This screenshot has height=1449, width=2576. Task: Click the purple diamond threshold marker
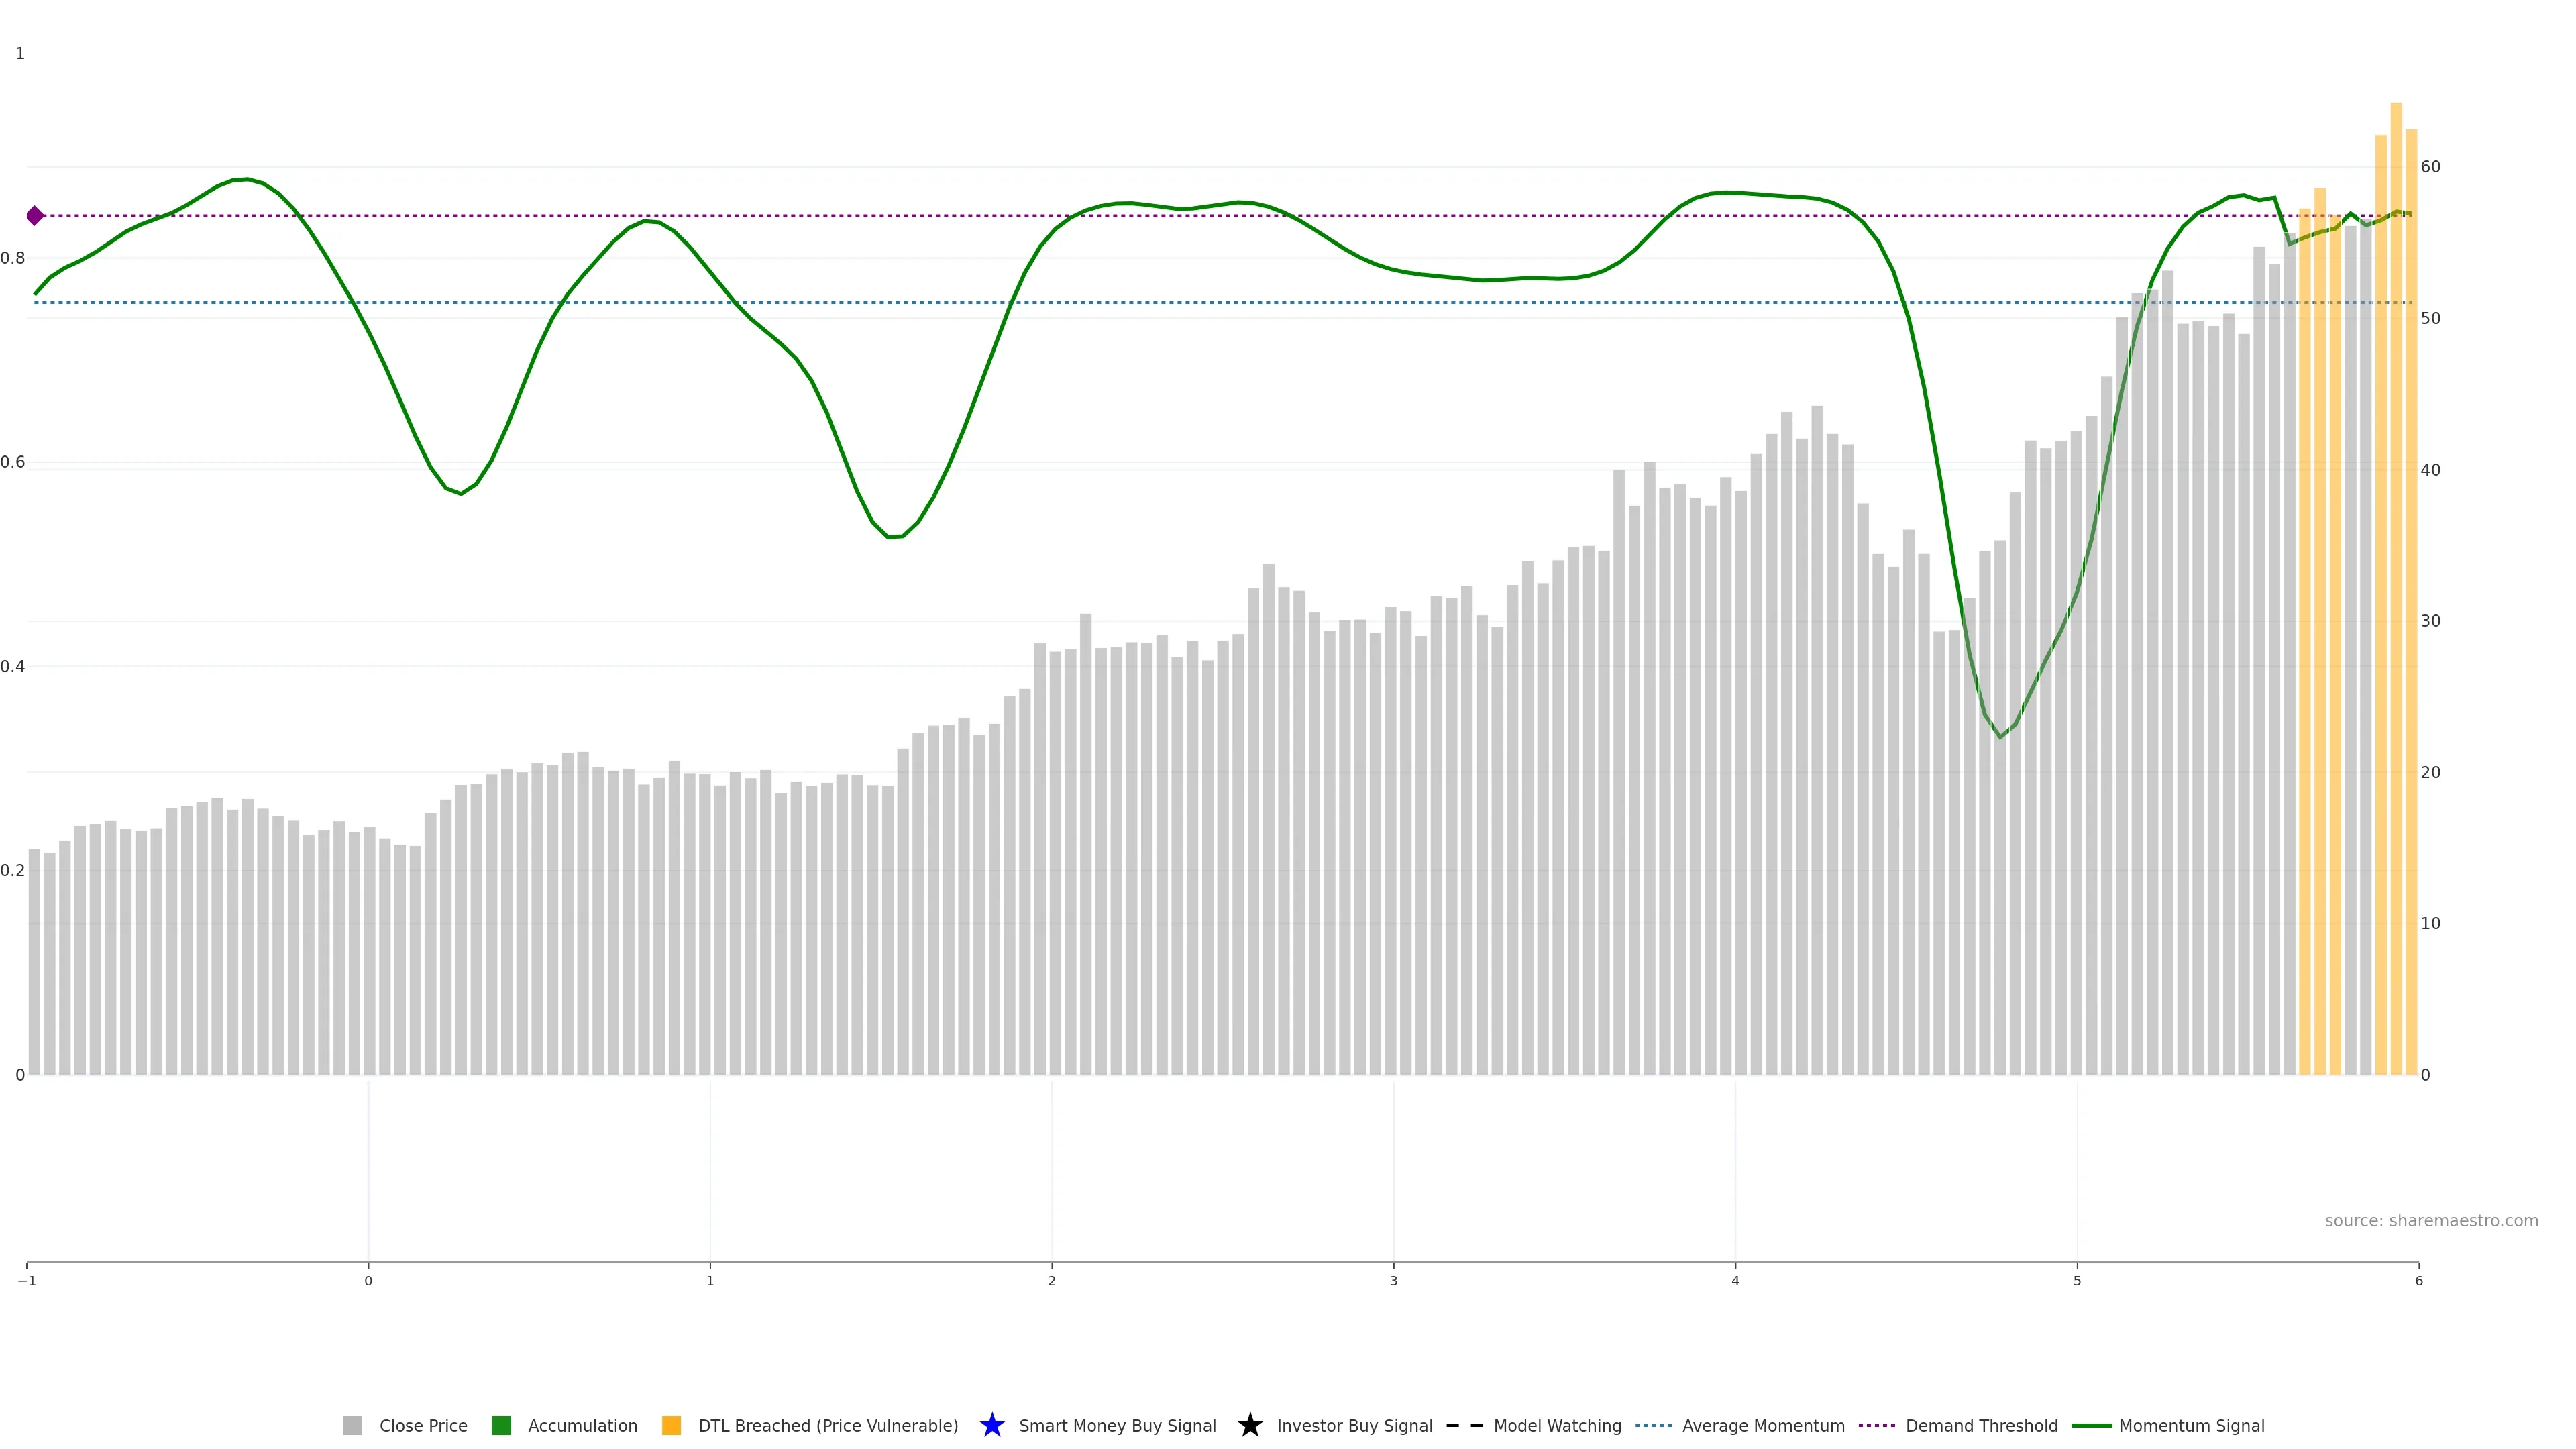point(35,216)
